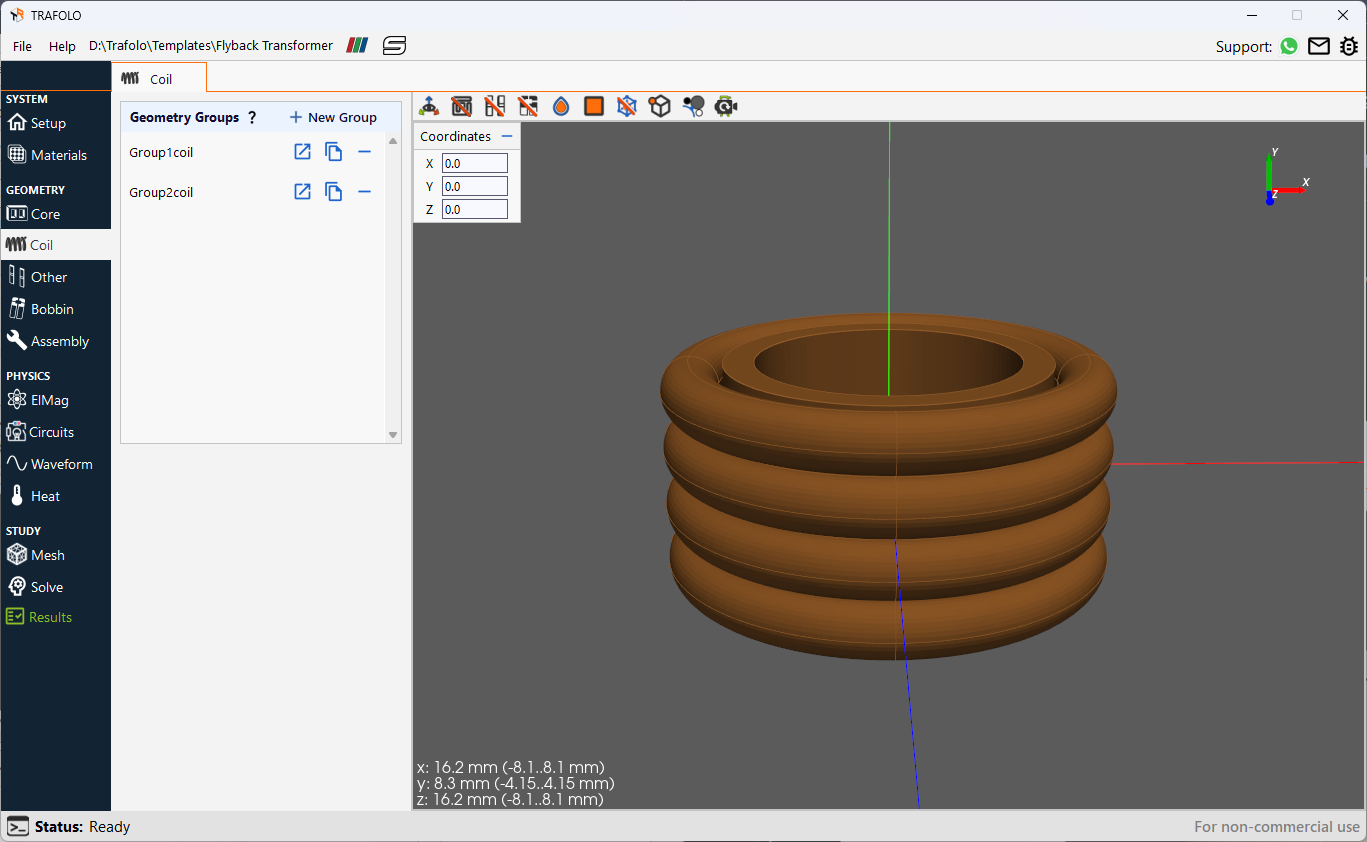Image resolution: width=1367 pixels, height=842 pixels.
Task: Remove Group1coil with the minus control
Action: click(364, 151)
